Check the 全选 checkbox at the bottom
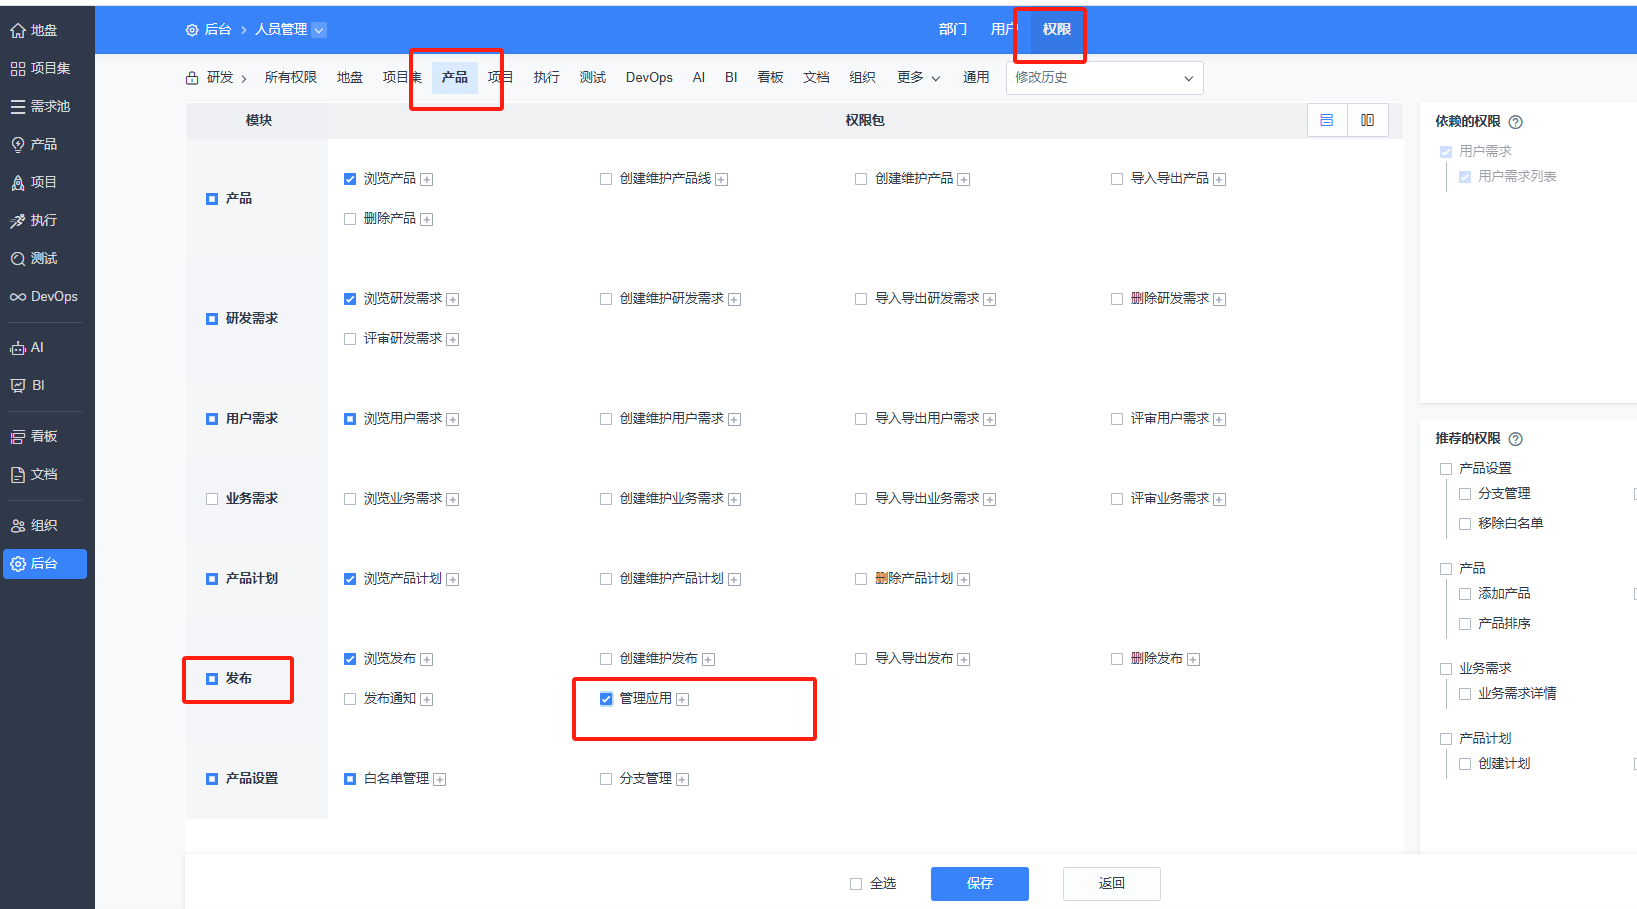The height and width of the screenshot is (909, 1637). click(856, 884)
